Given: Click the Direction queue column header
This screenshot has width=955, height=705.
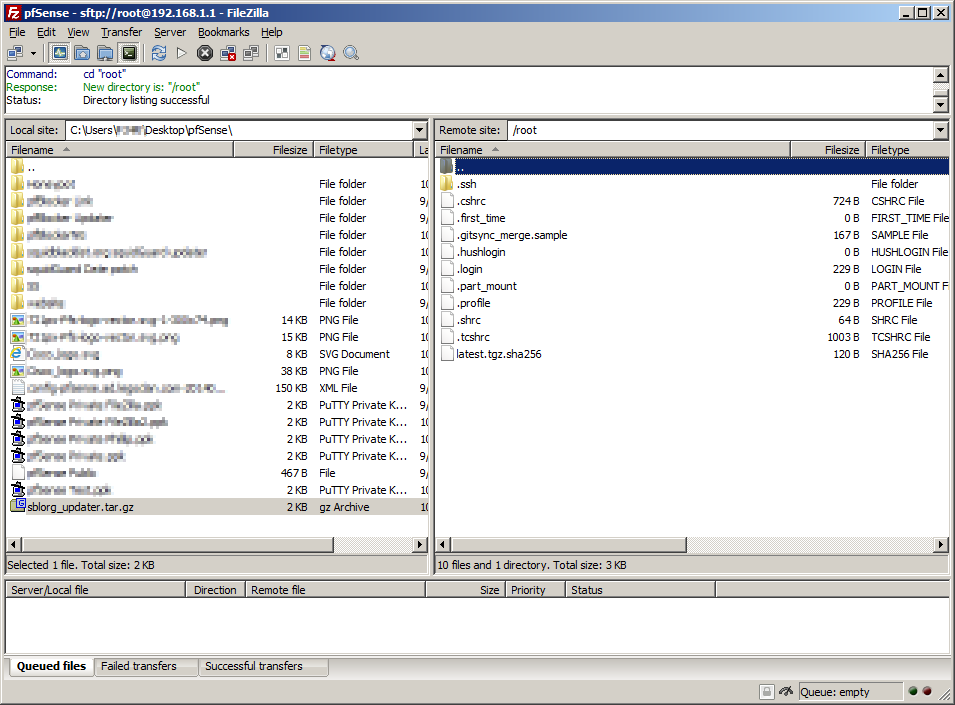Looking at the screenshot, I should point(215,590).
